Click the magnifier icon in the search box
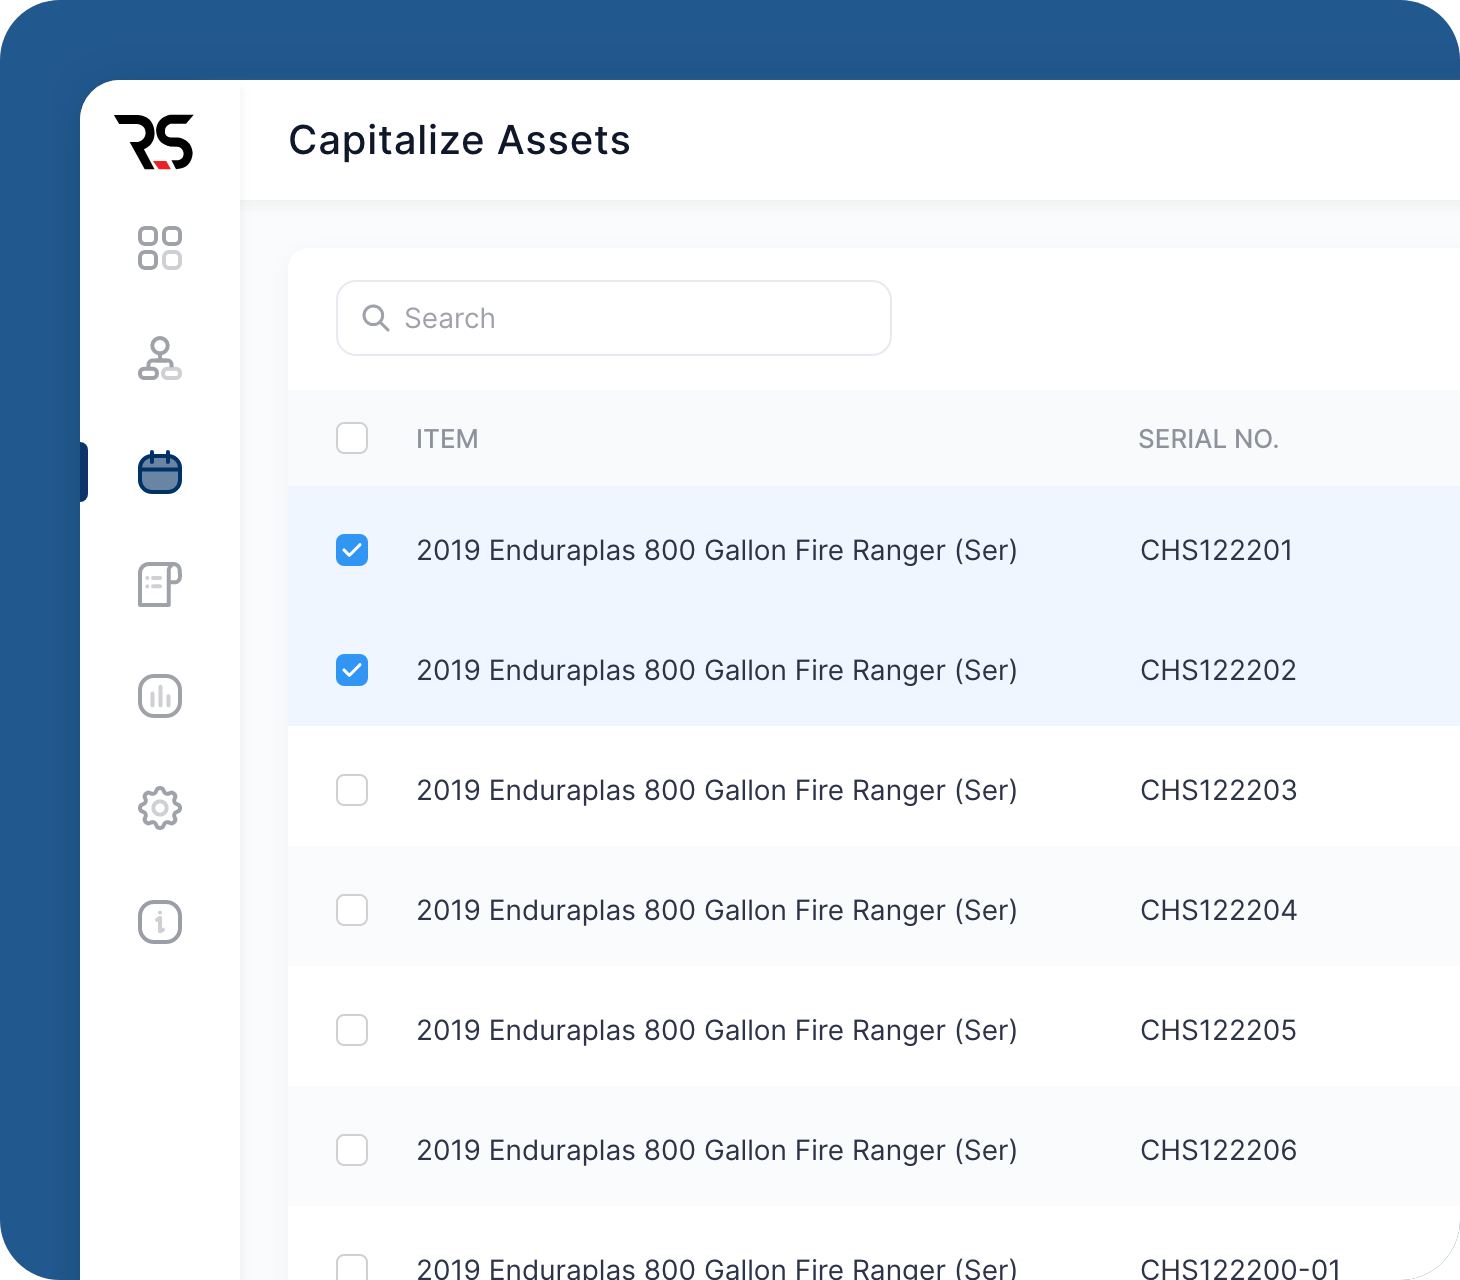The height and width of the screenshot is (1280, 1460). [376, 318]
